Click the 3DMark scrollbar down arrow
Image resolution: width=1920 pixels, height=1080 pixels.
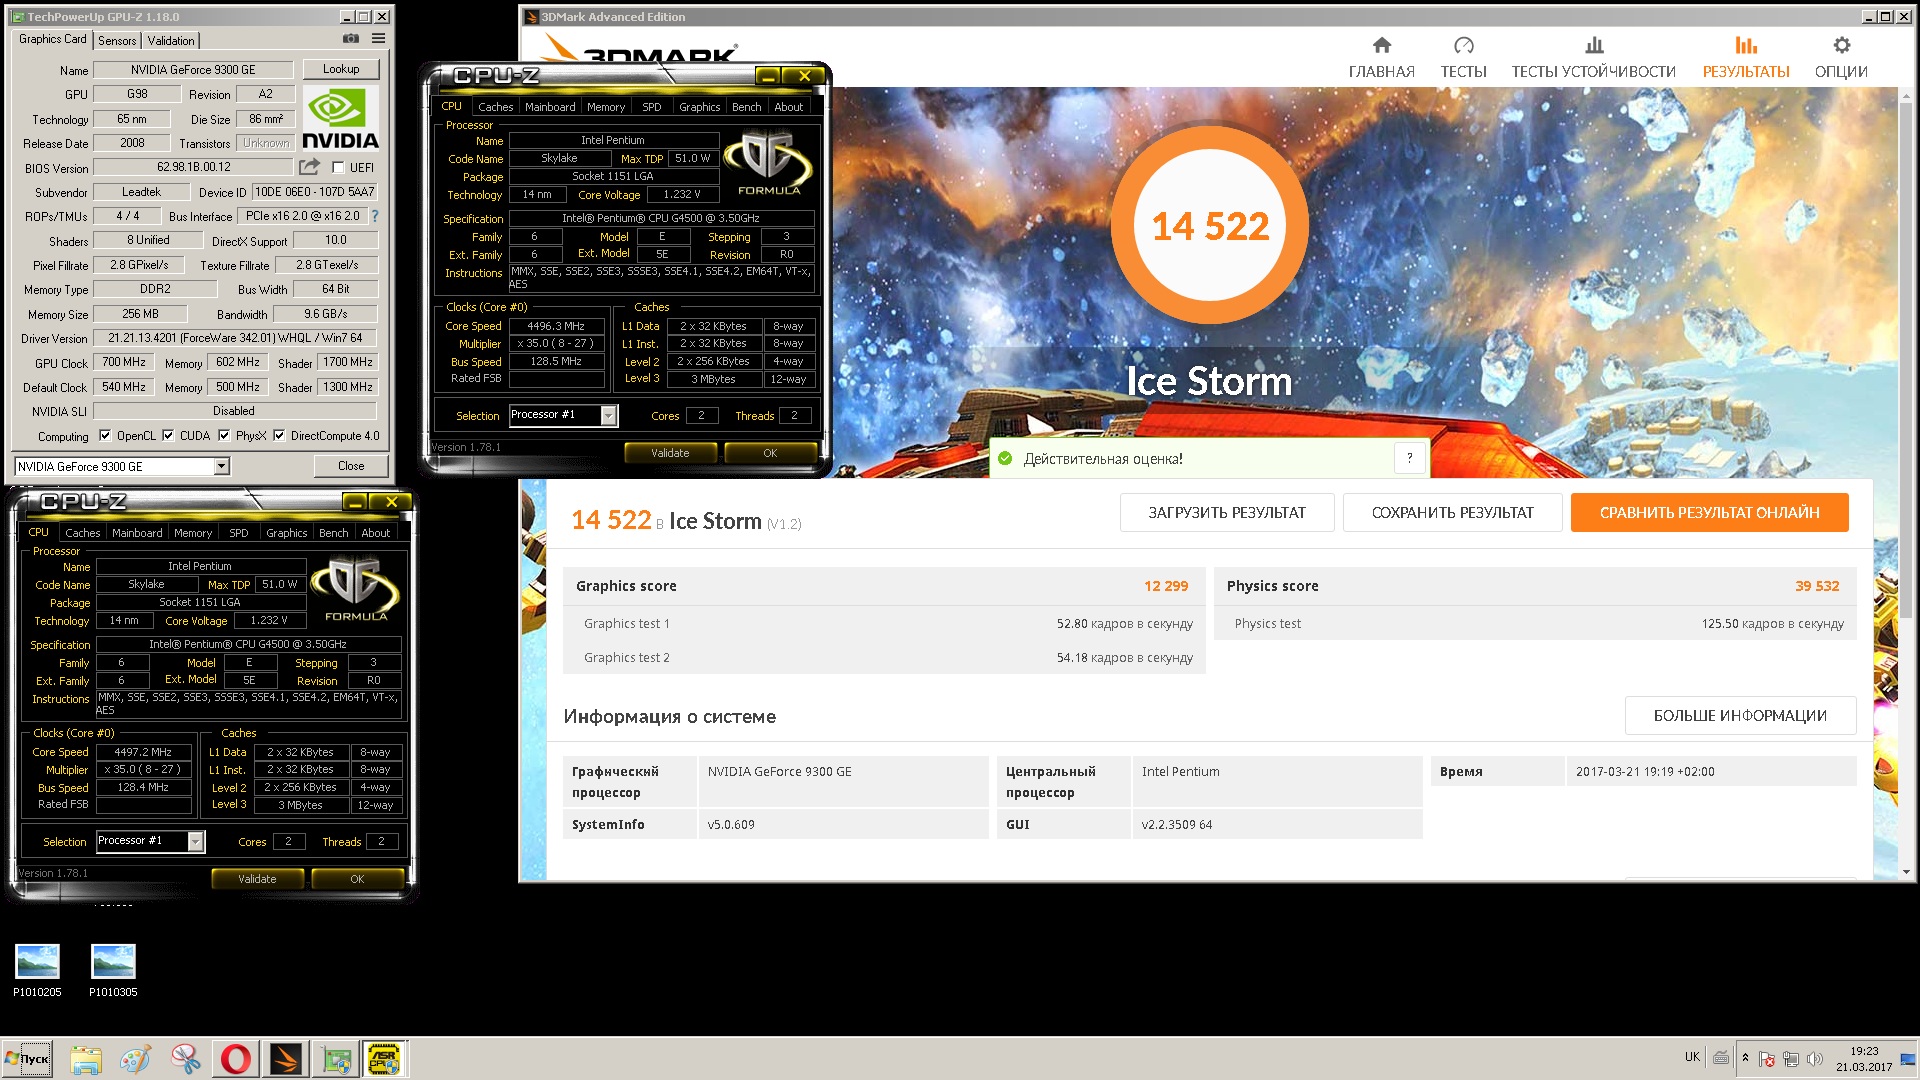tap(1907, 872)
